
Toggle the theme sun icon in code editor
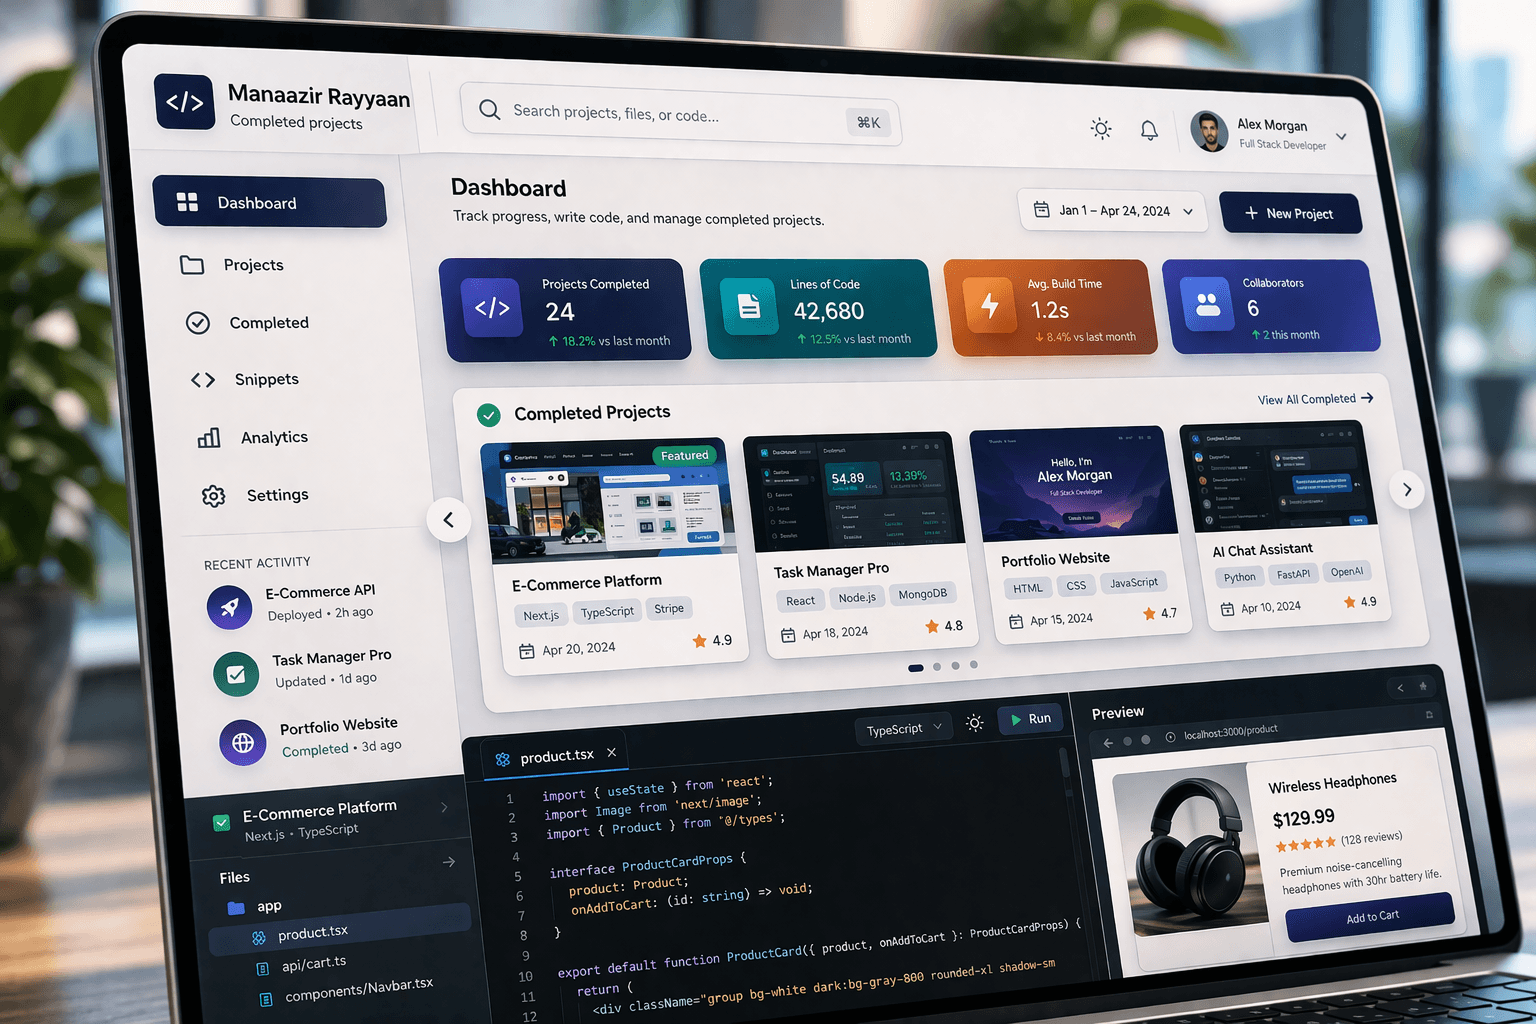point(975,723)
